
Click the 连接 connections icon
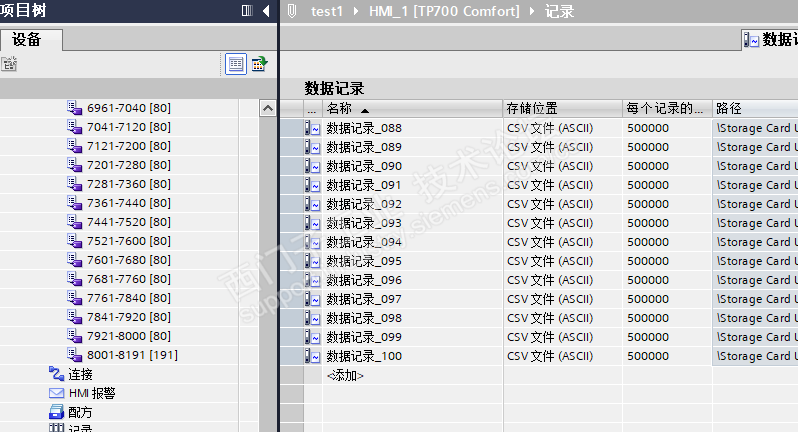[x=56, y=373]
